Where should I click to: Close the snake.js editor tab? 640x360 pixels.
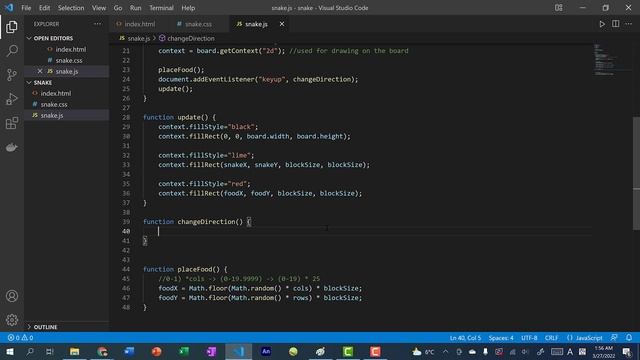(282, 24)
